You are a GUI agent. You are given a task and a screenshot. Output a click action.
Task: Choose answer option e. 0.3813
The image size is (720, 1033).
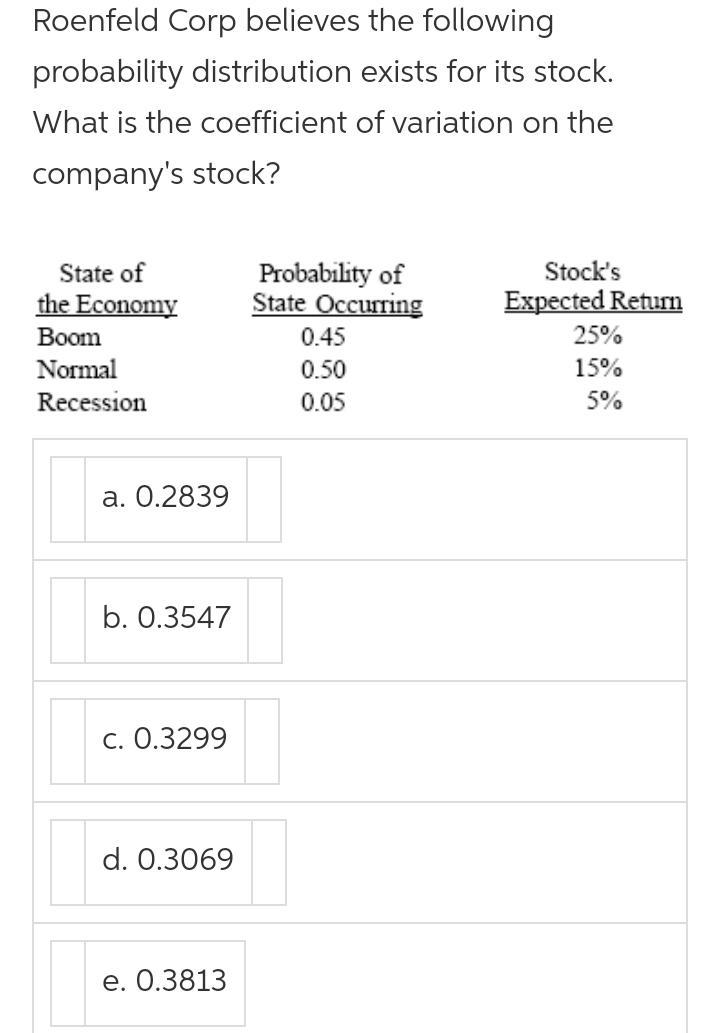(165, 981)
